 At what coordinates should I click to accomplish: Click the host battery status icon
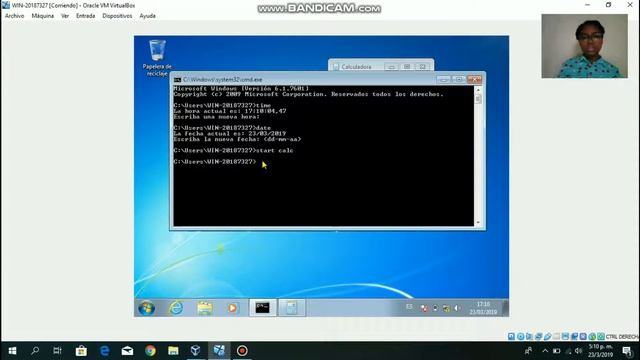tap(557, 351)
